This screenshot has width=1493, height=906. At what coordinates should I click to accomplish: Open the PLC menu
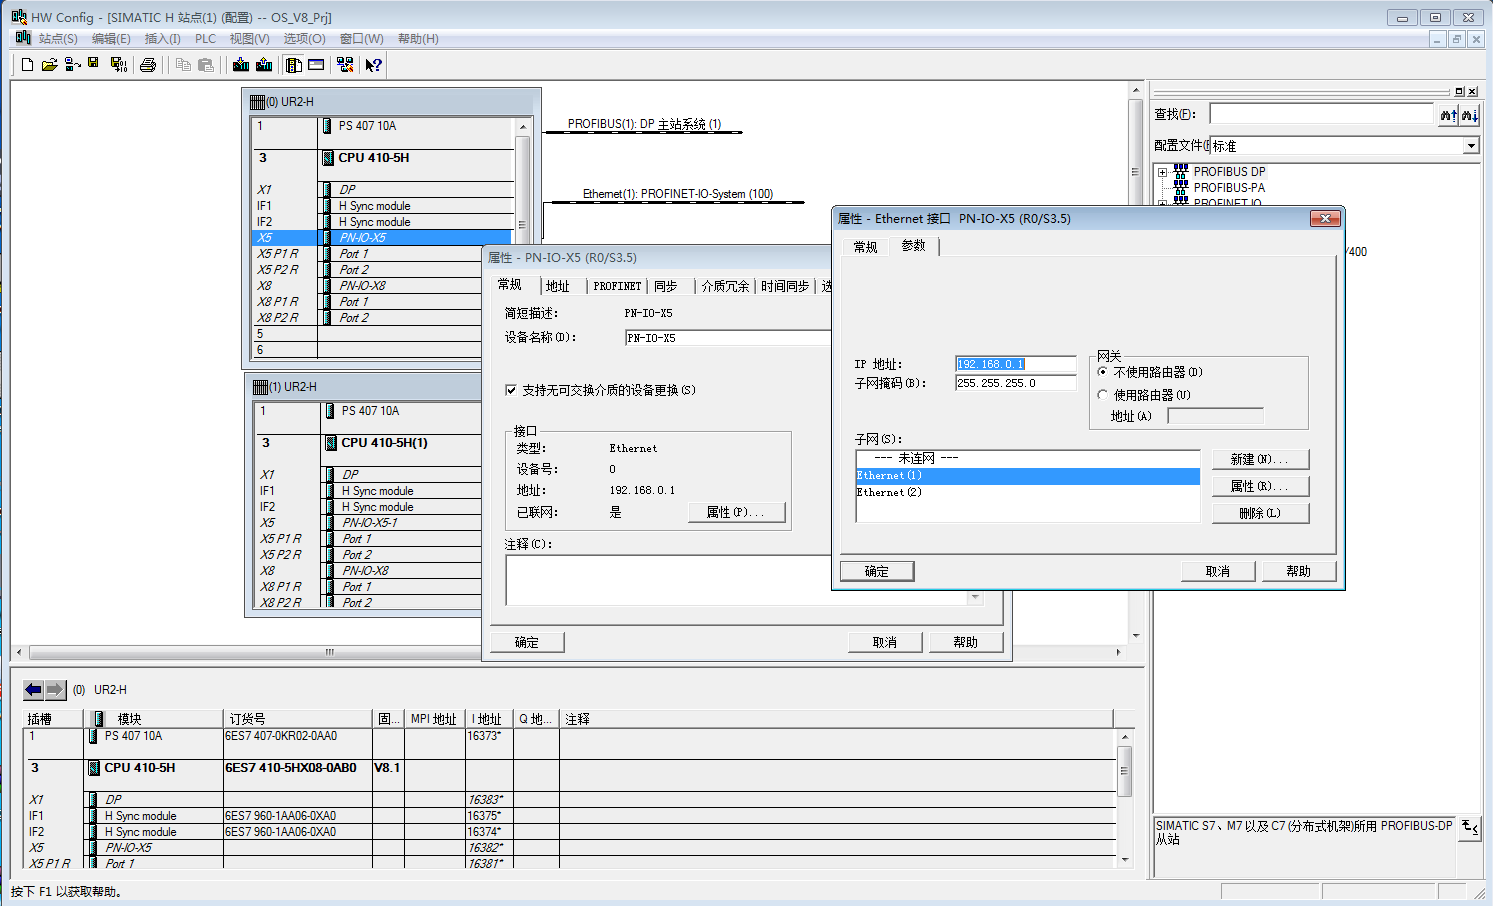[205, 39]
